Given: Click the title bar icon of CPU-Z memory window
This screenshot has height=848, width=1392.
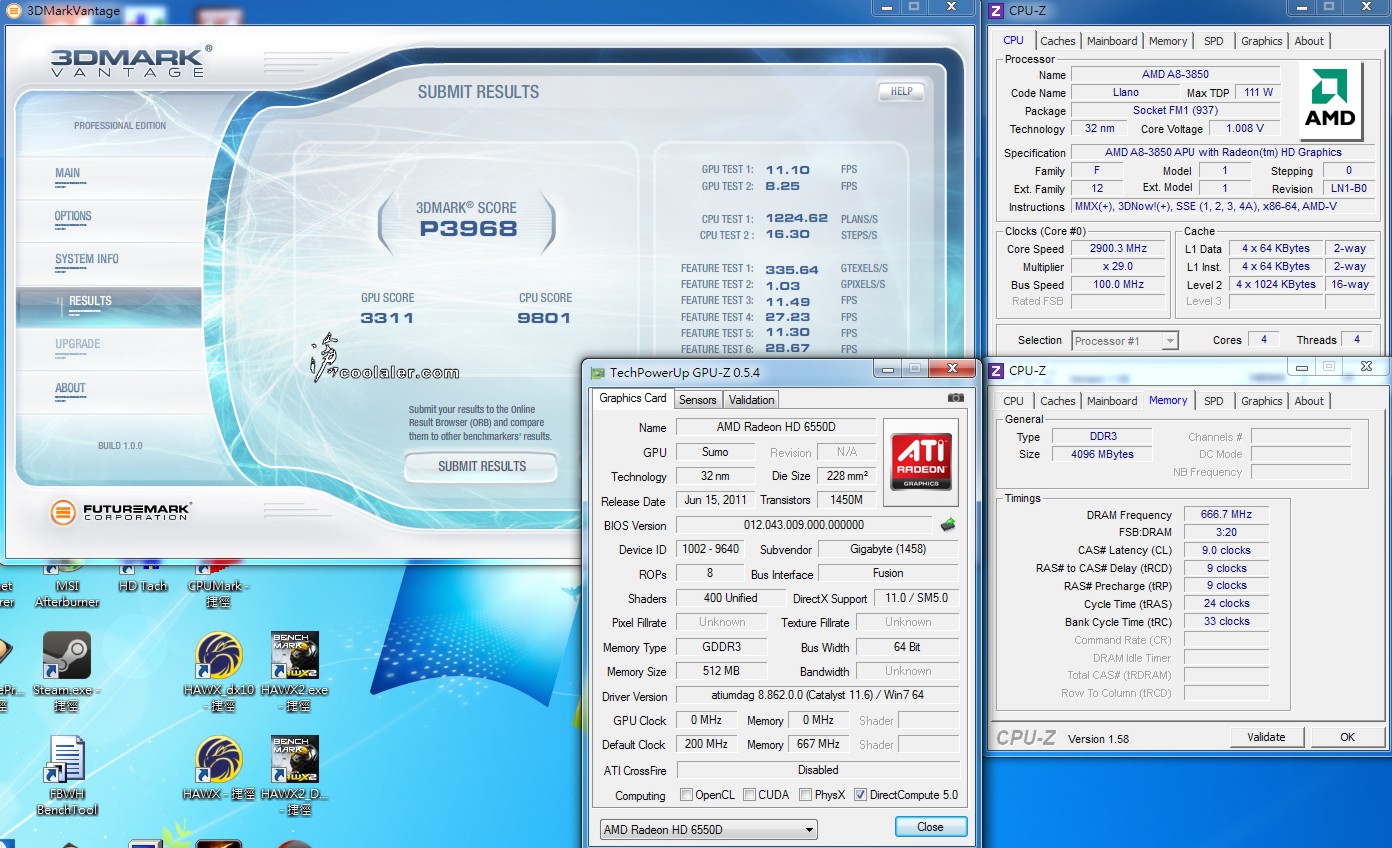Looking at the screenshot, I should pyautogui.click(x=996, y=371).
